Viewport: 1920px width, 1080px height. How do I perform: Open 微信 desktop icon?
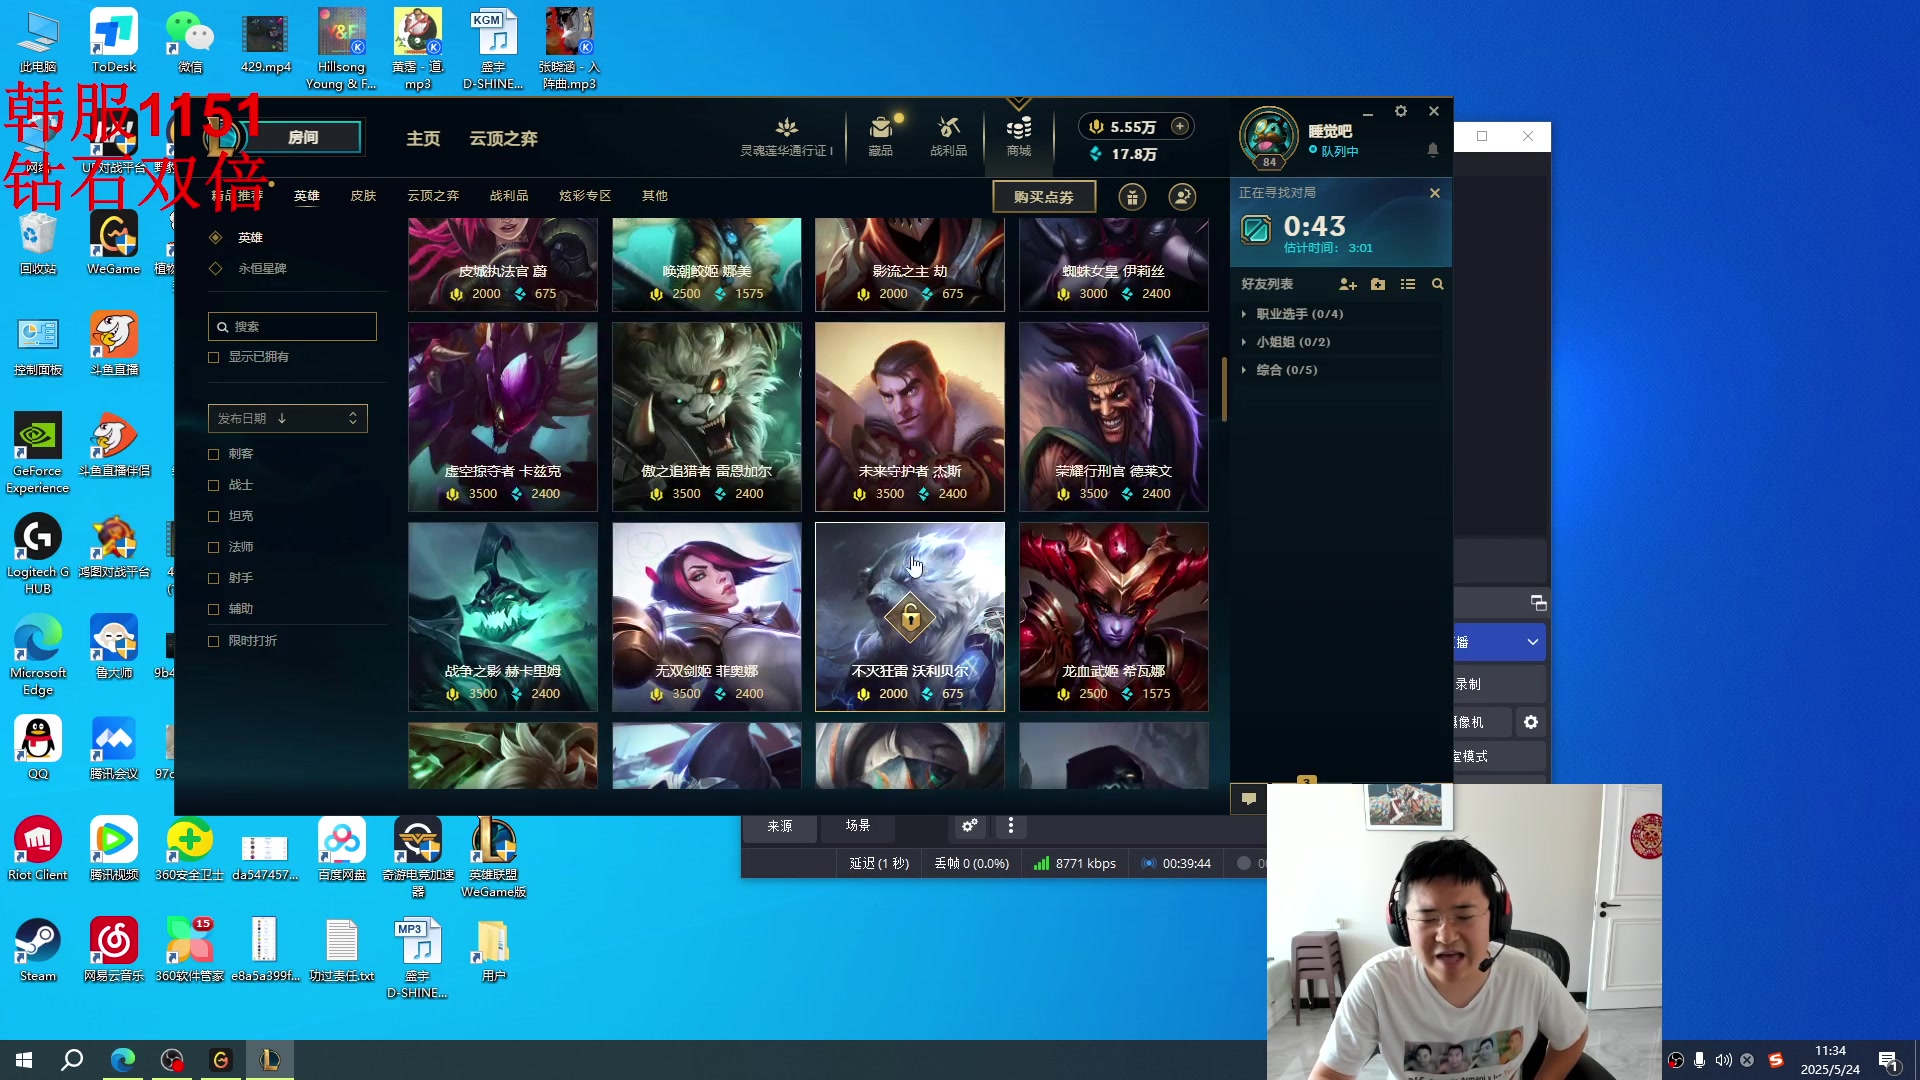point(190,42)
